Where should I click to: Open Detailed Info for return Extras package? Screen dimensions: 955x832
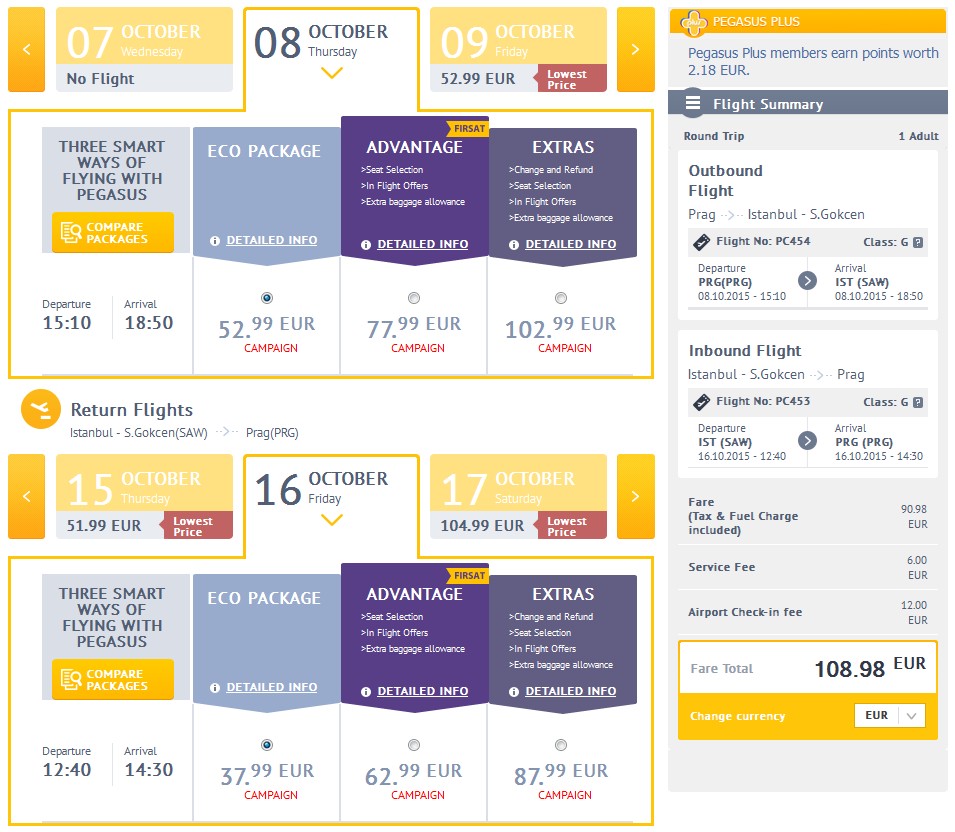[x=571, y=691]
